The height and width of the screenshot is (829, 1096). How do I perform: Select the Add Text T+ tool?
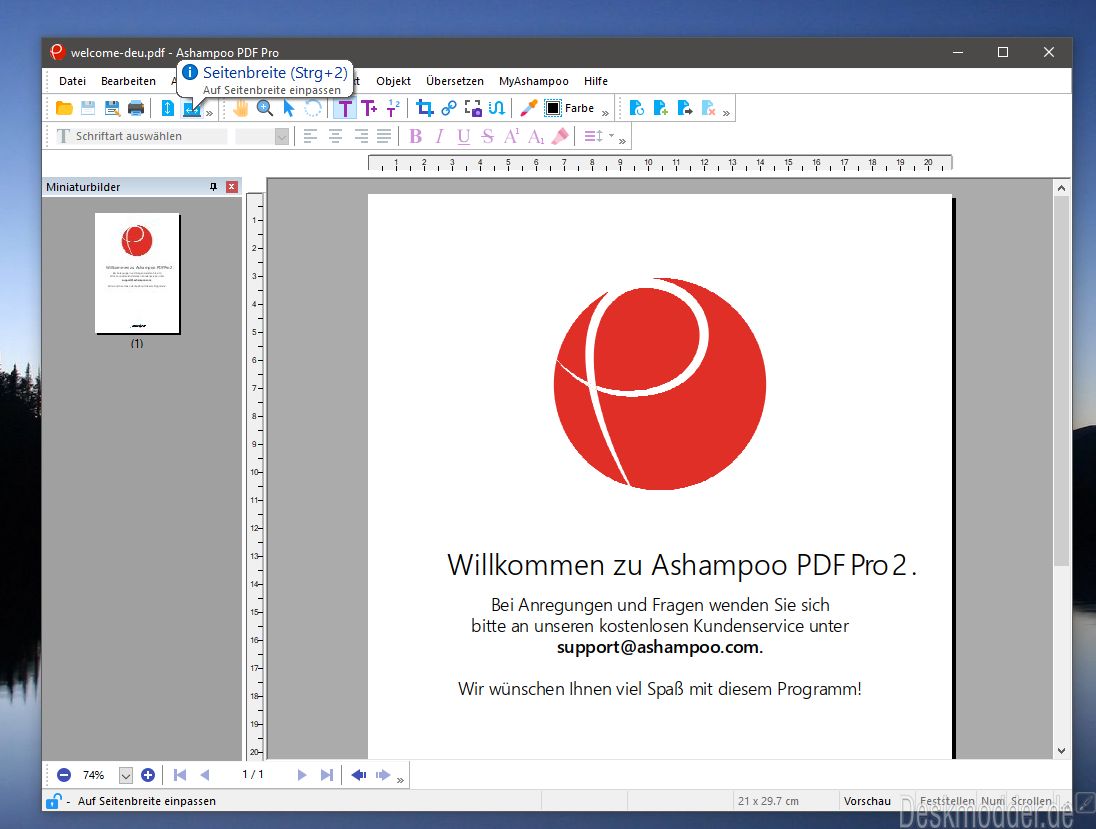pos(368,108)
